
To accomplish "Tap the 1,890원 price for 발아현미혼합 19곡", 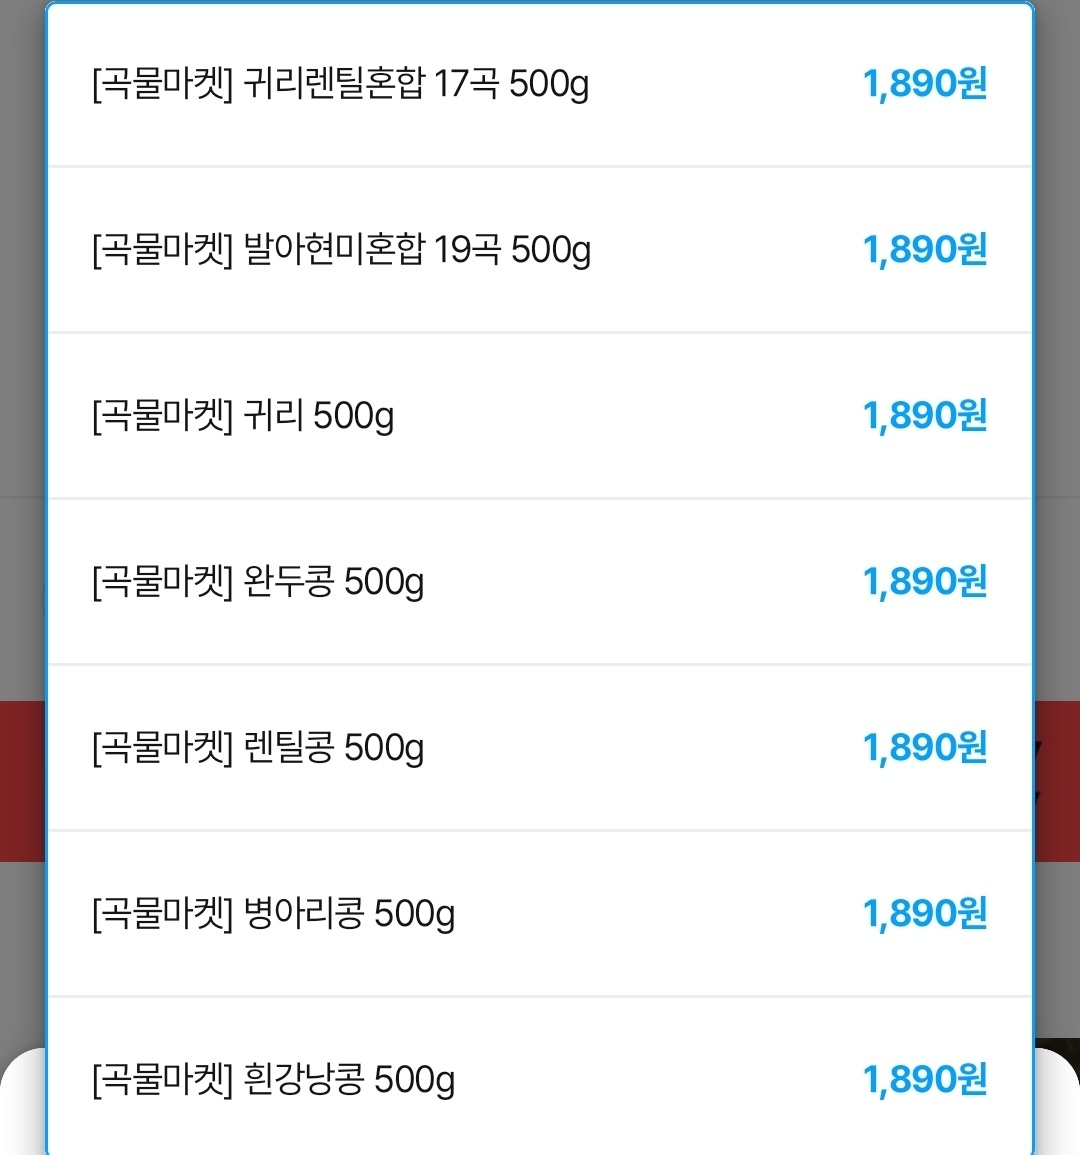I will (x=925, y=250).
